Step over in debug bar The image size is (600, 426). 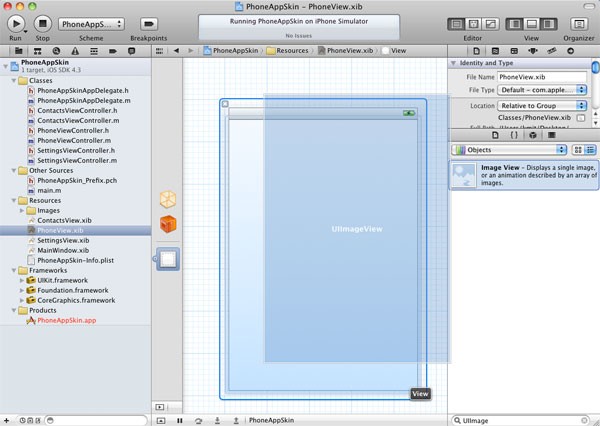click(x=198, y=420)
